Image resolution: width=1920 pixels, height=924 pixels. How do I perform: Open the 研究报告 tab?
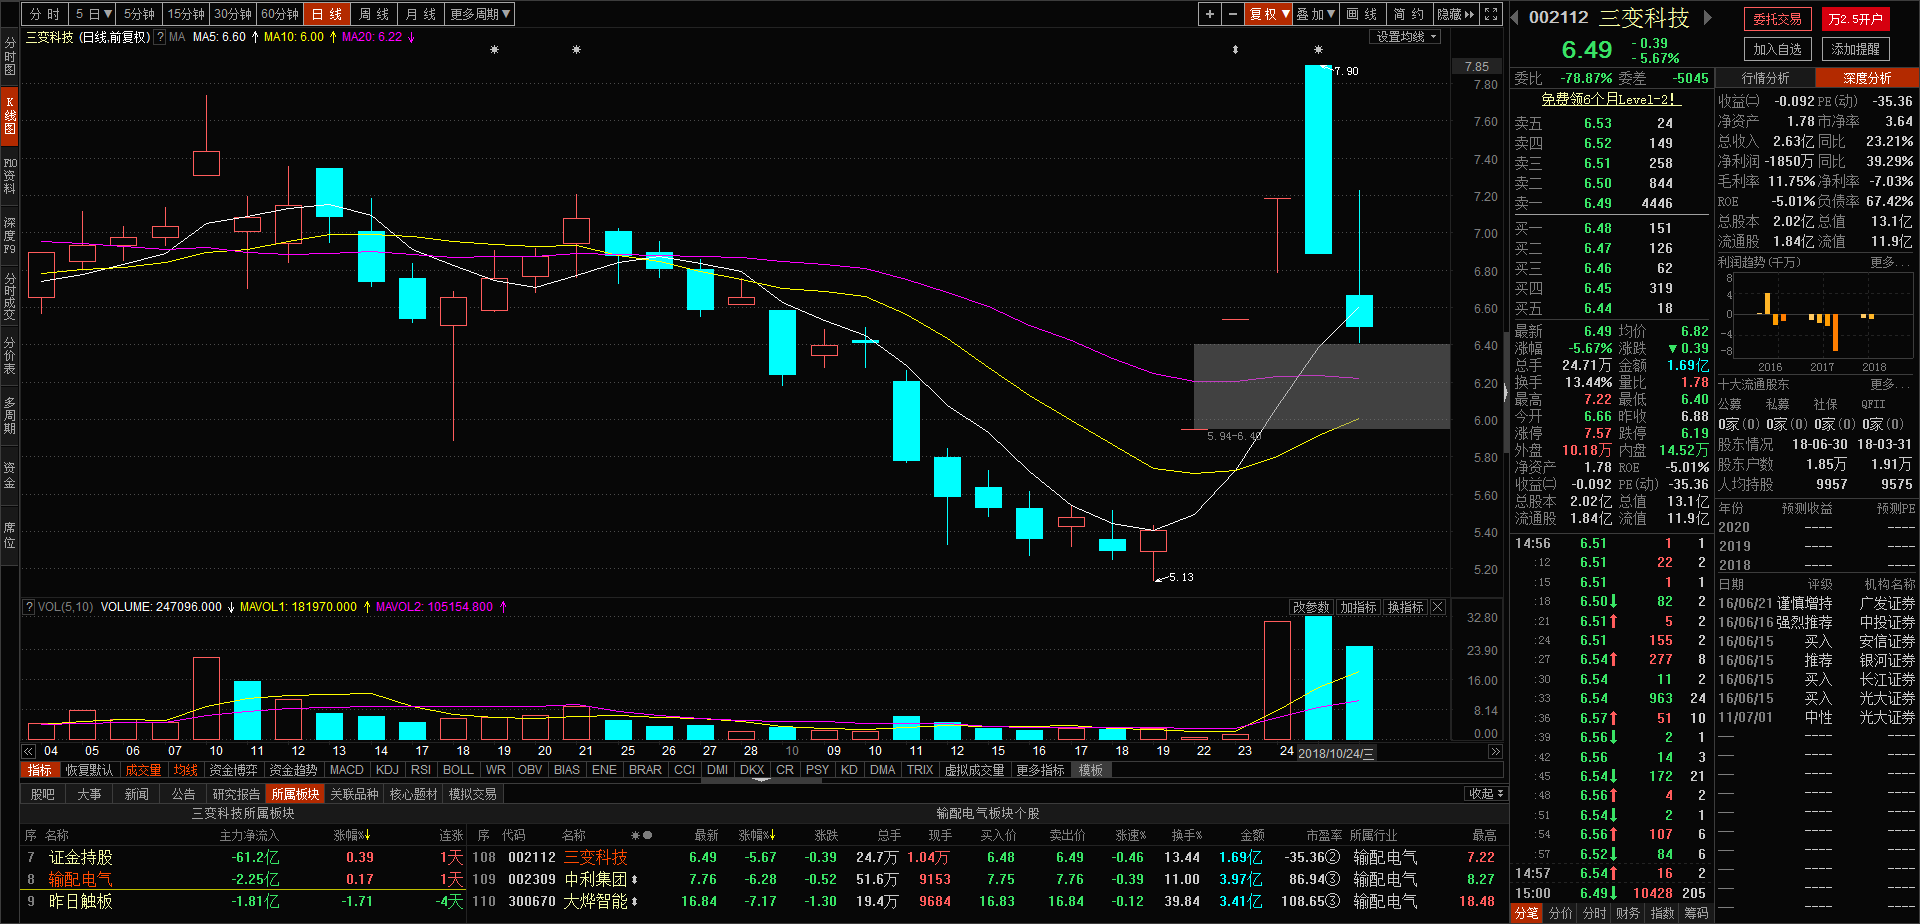(236, 794)
